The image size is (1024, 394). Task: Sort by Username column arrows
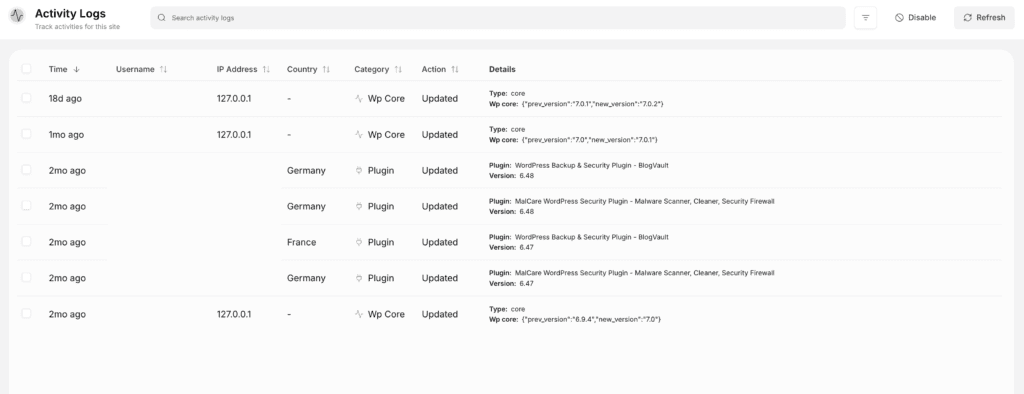click(163, 69)
